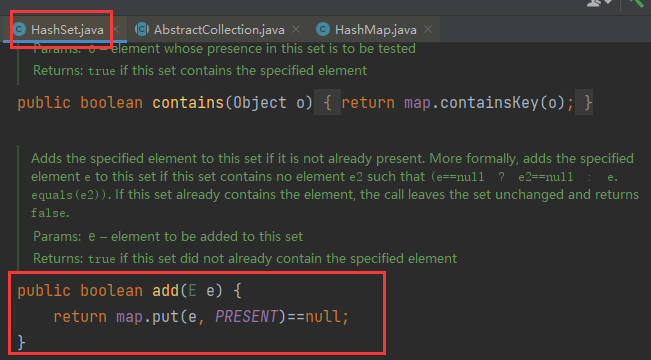Switch to the AbstractCollection.java tab
Viewport: 651px width, 360px height.
click(219, 30)
